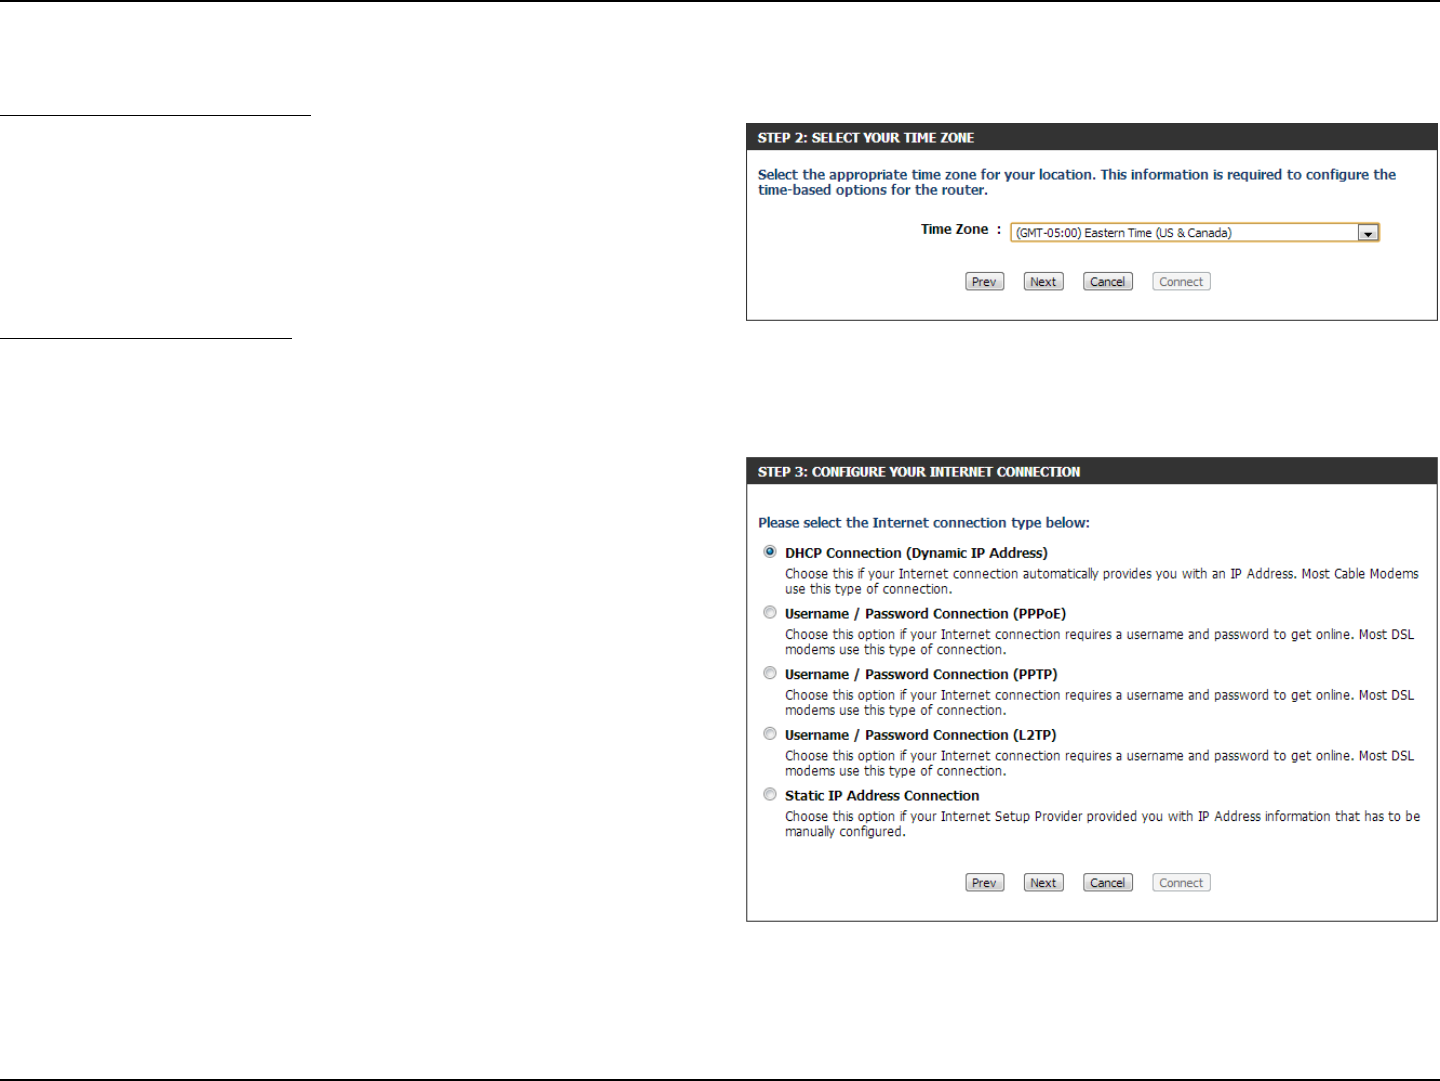Click Connect in Step 2 time zone panel

(x=1181, y=282)
